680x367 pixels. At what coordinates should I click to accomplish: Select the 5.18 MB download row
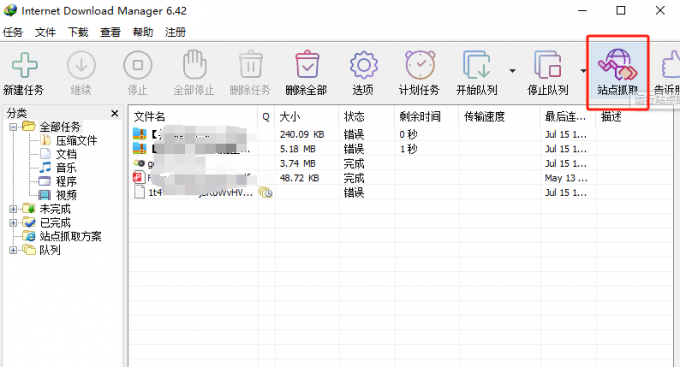(401, 149)
